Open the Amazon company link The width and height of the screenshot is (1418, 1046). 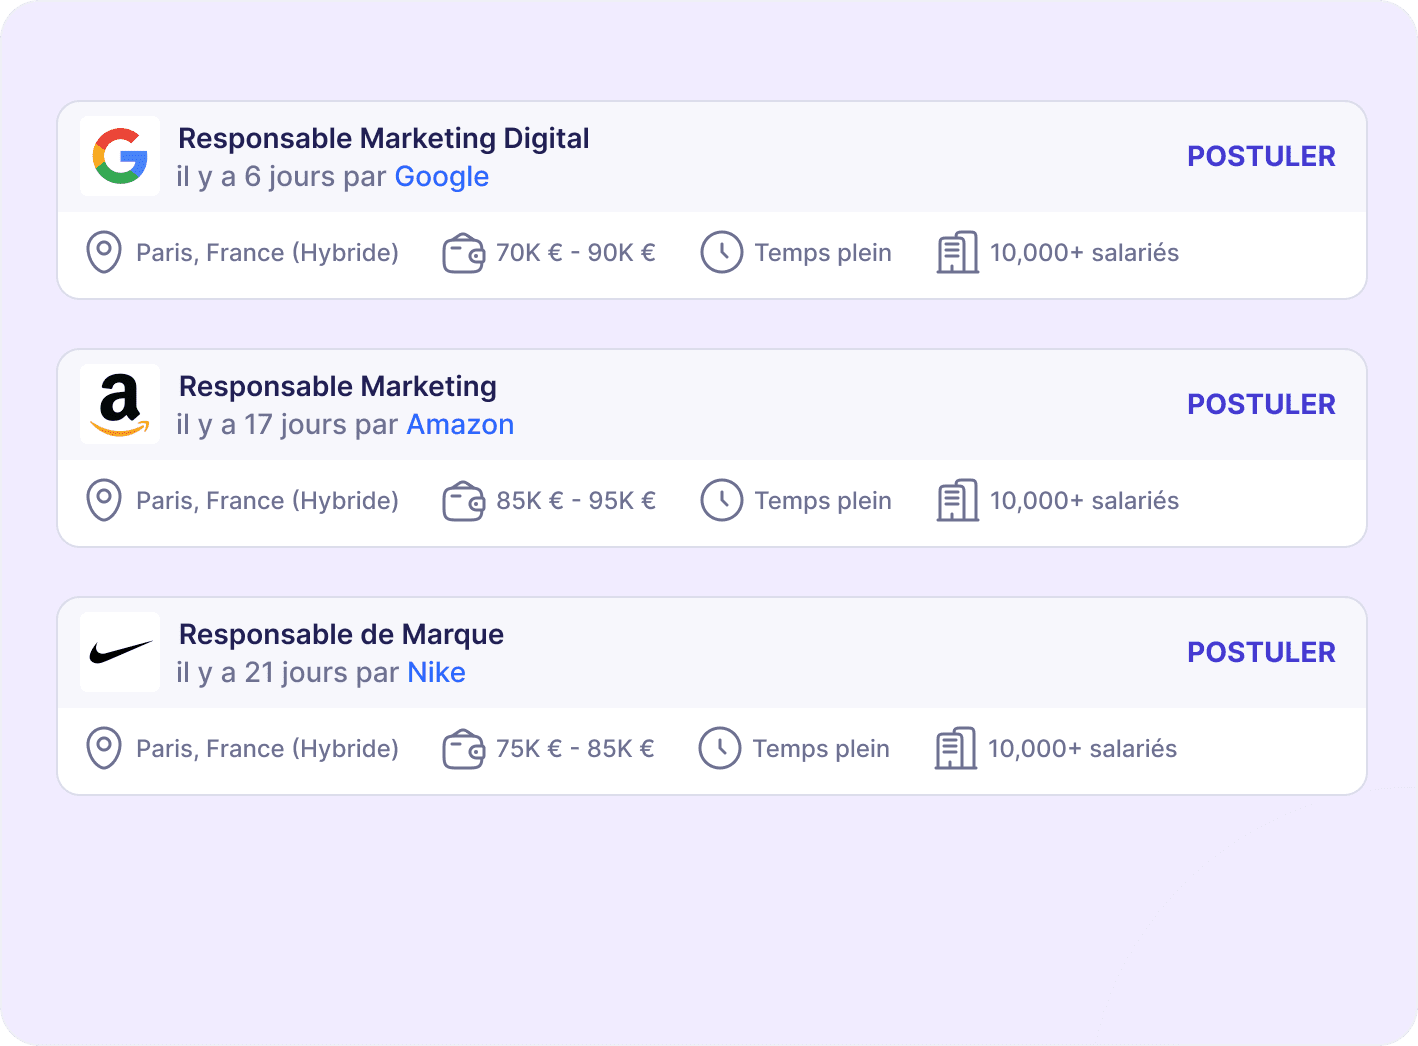click(x=460, y=424)
